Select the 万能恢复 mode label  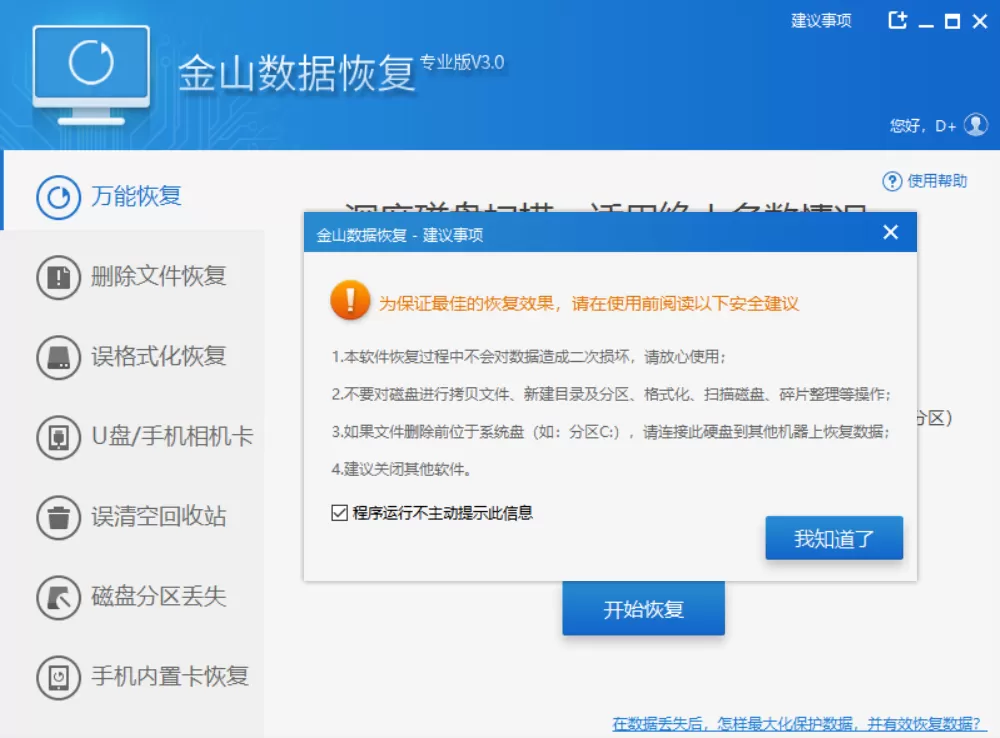pyautogui.click(x=136, y=196)
